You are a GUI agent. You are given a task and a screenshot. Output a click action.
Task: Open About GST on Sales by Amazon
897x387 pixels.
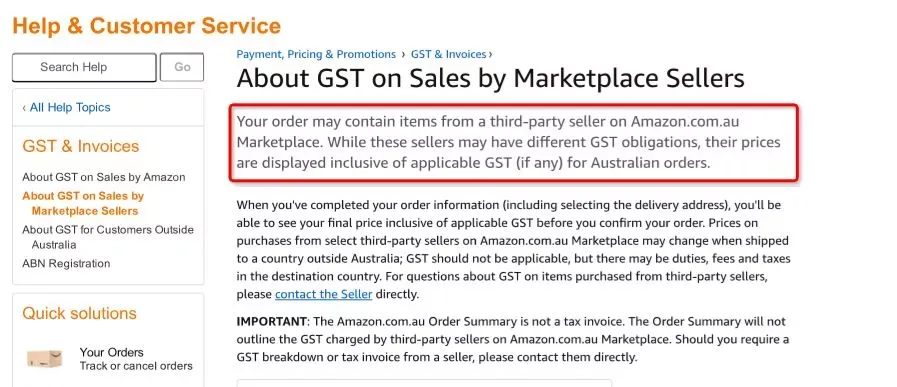(104, 177)
